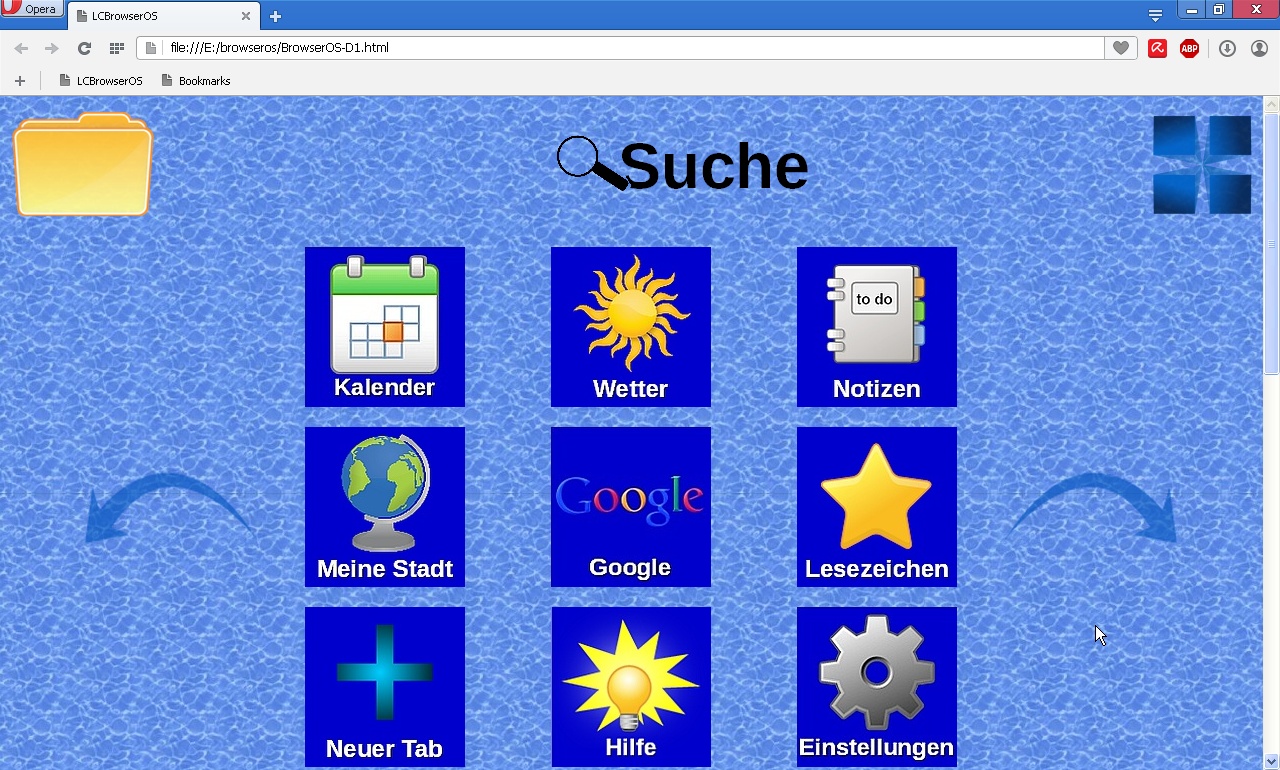Open the Adblock Plus ABP extension

pyautogui.click(x=1189, y=48)
